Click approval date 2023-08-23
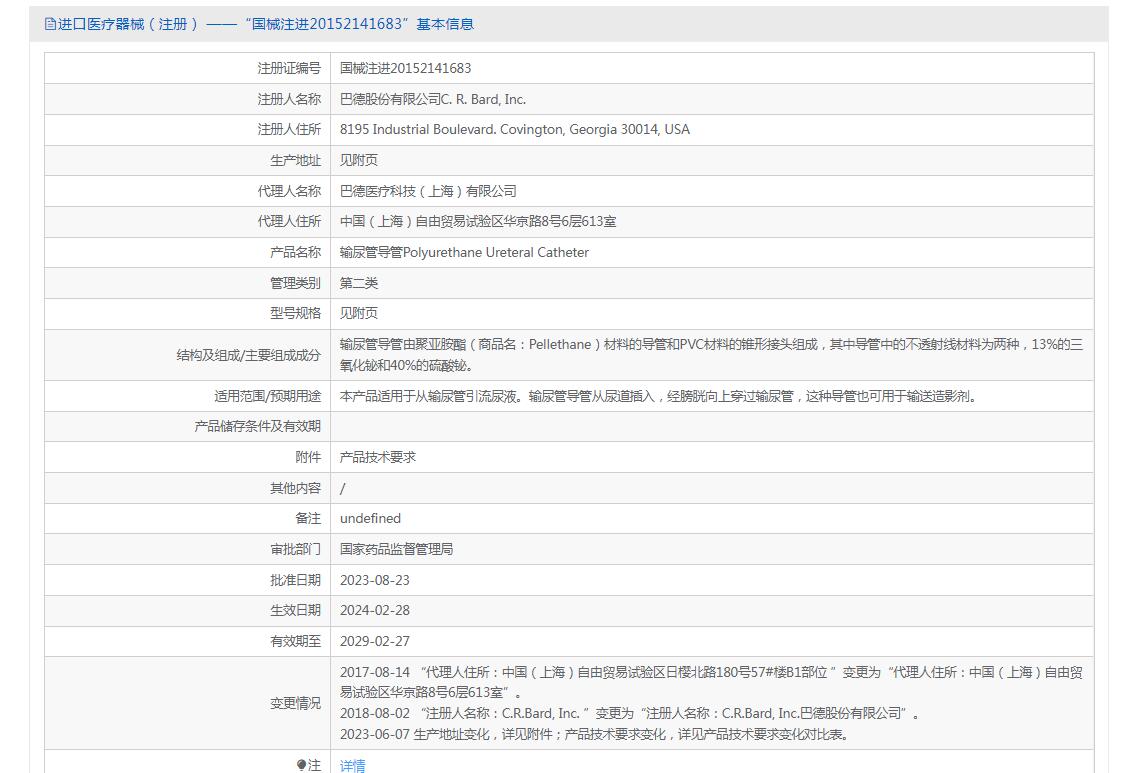The width and height of the screenshot is (1141, 773). [x=375, y=580]
